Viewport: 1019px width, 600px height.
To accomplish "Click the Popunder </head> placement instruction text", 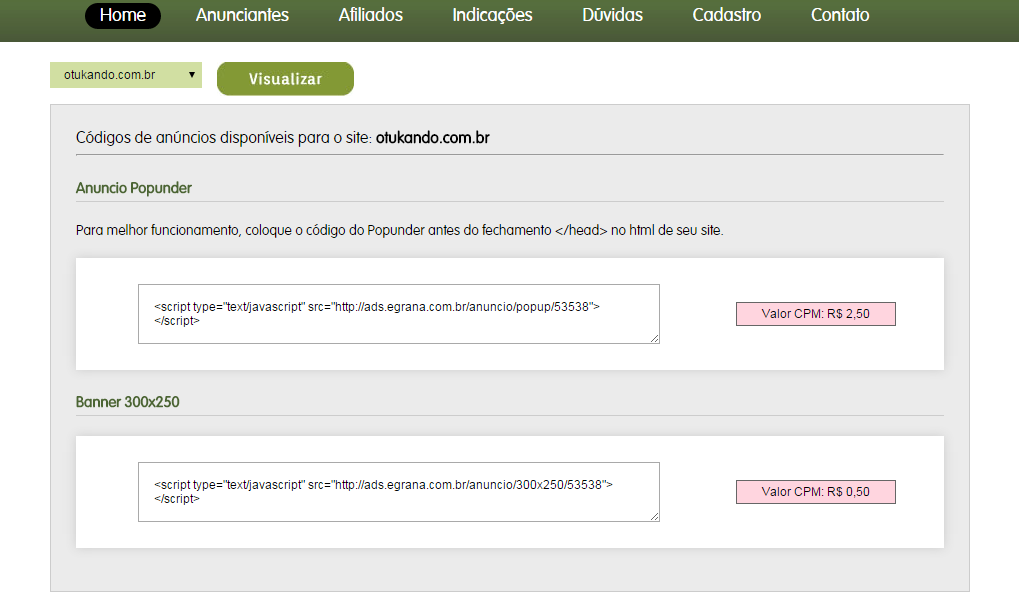I will (400, 230).
